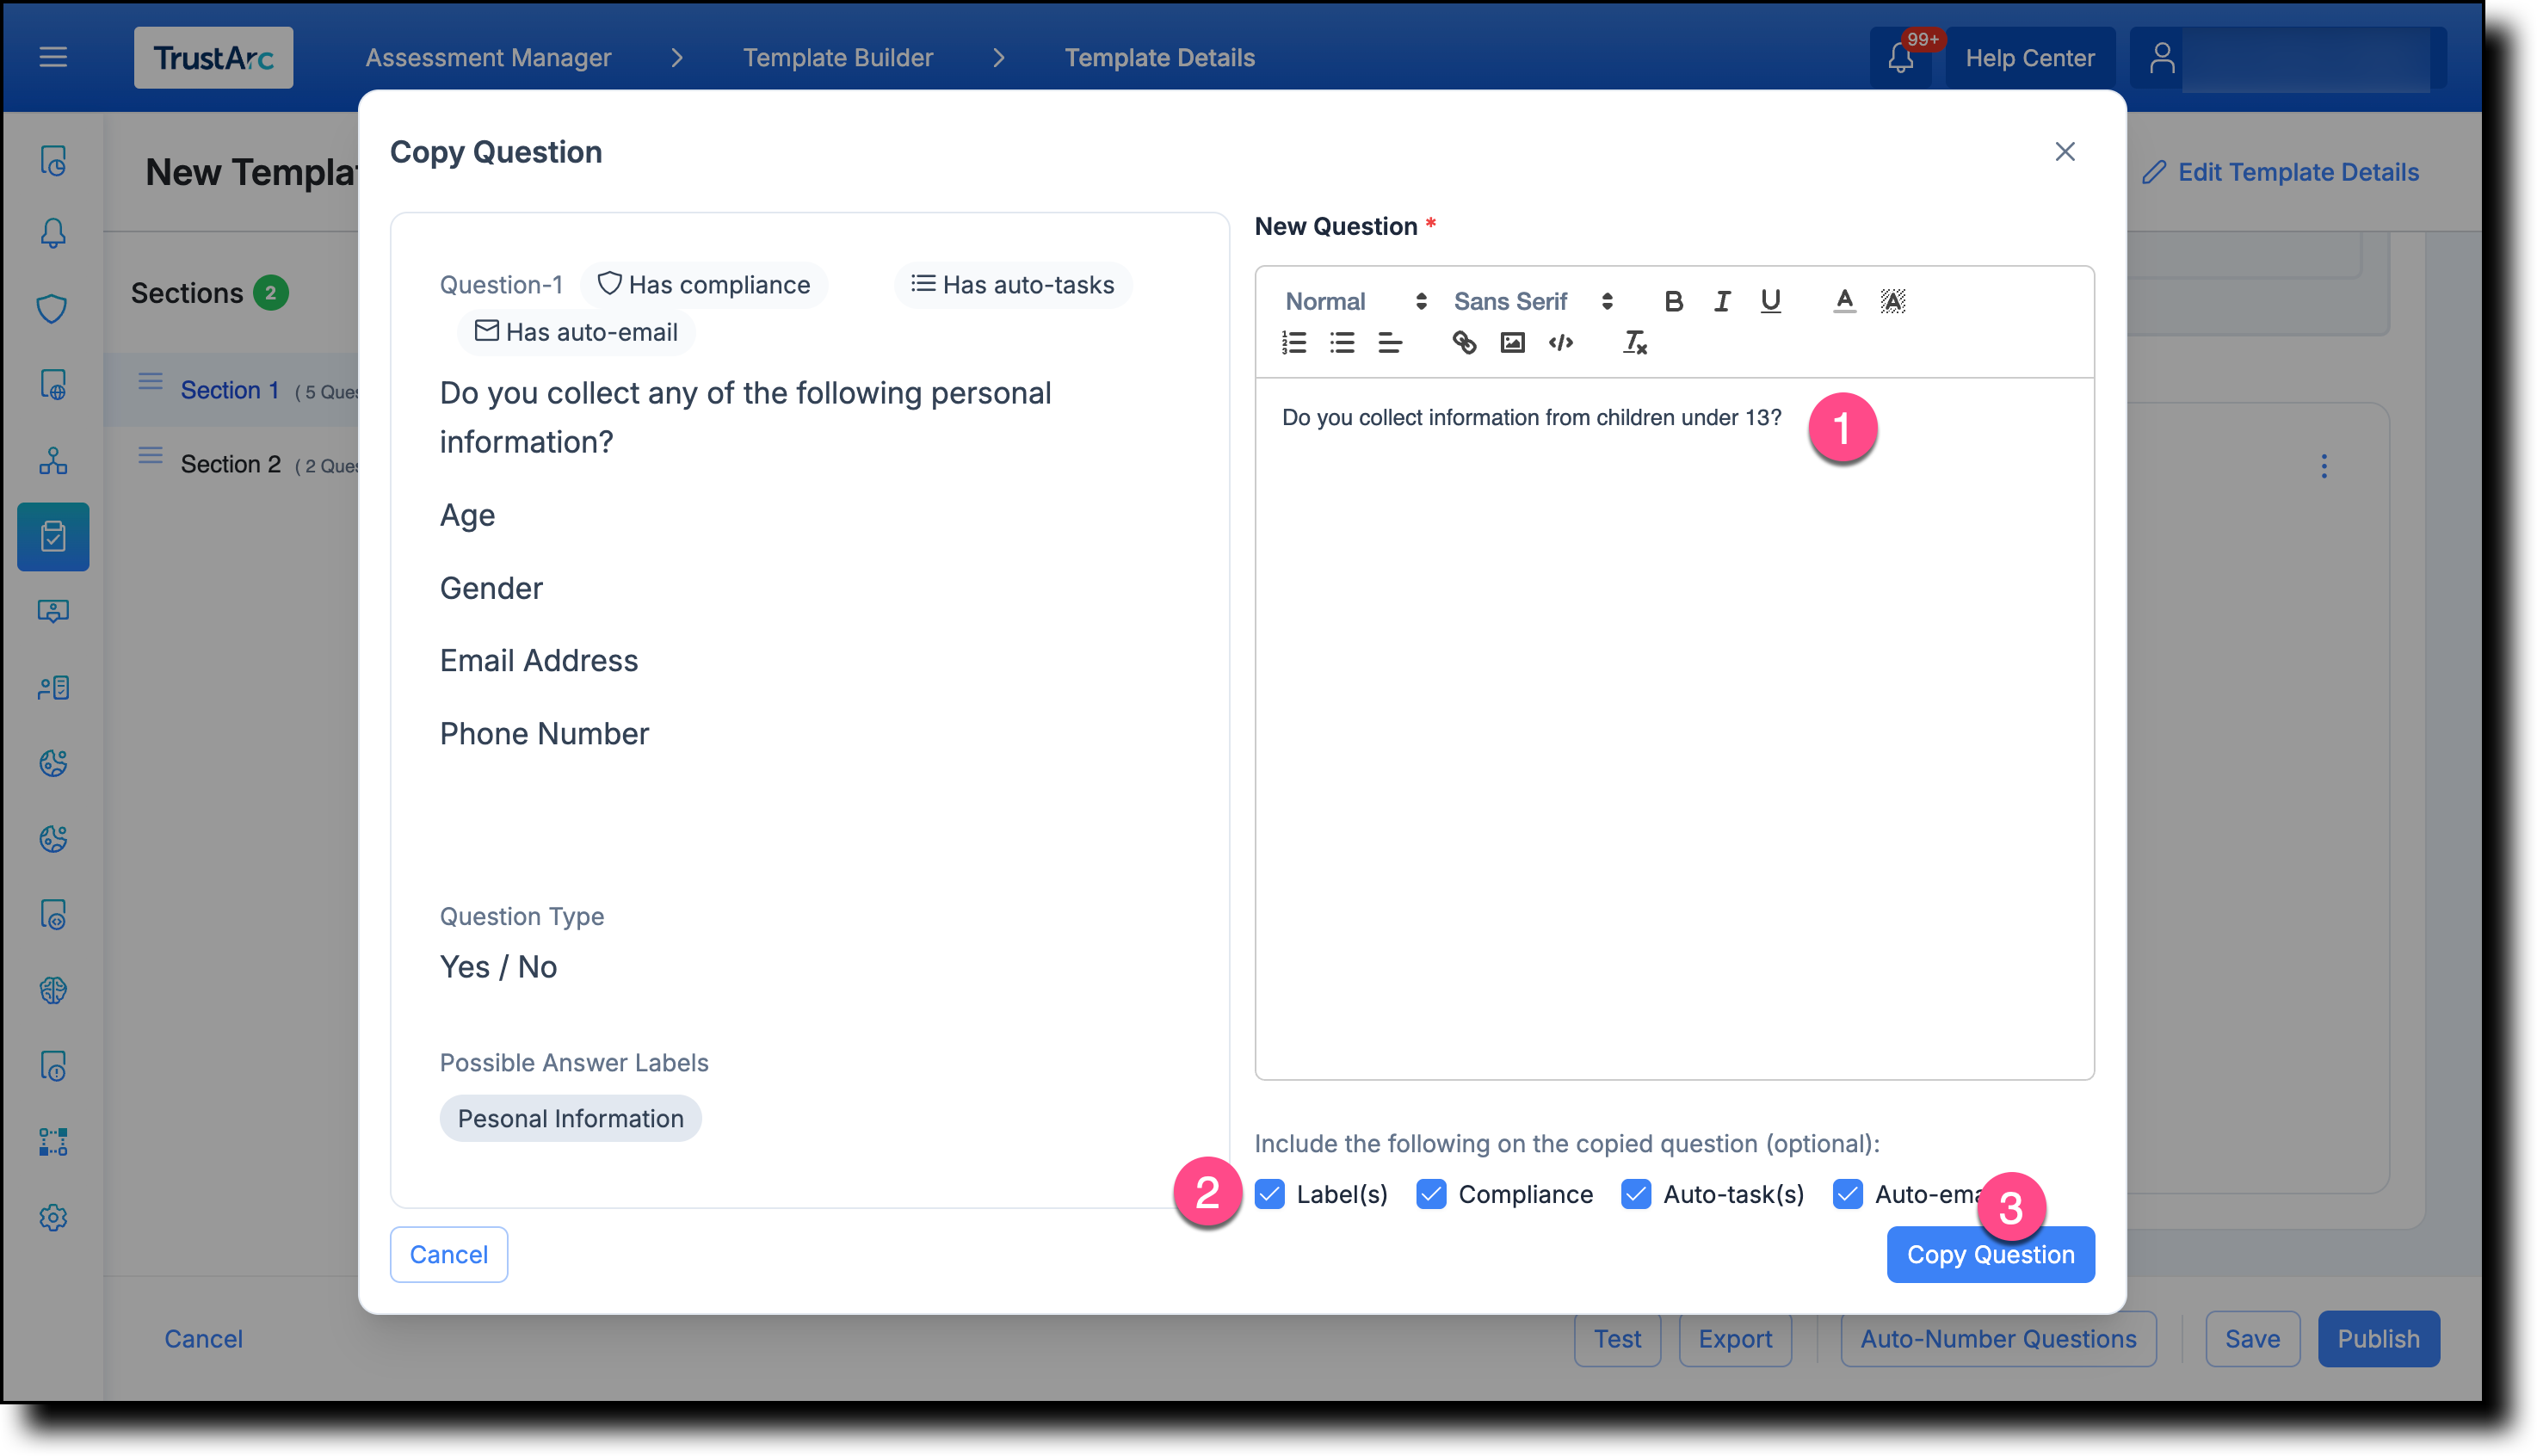Grab the Section 2 drag handle icon
Screen dimensions: 2537x1456
coord(150,456)
